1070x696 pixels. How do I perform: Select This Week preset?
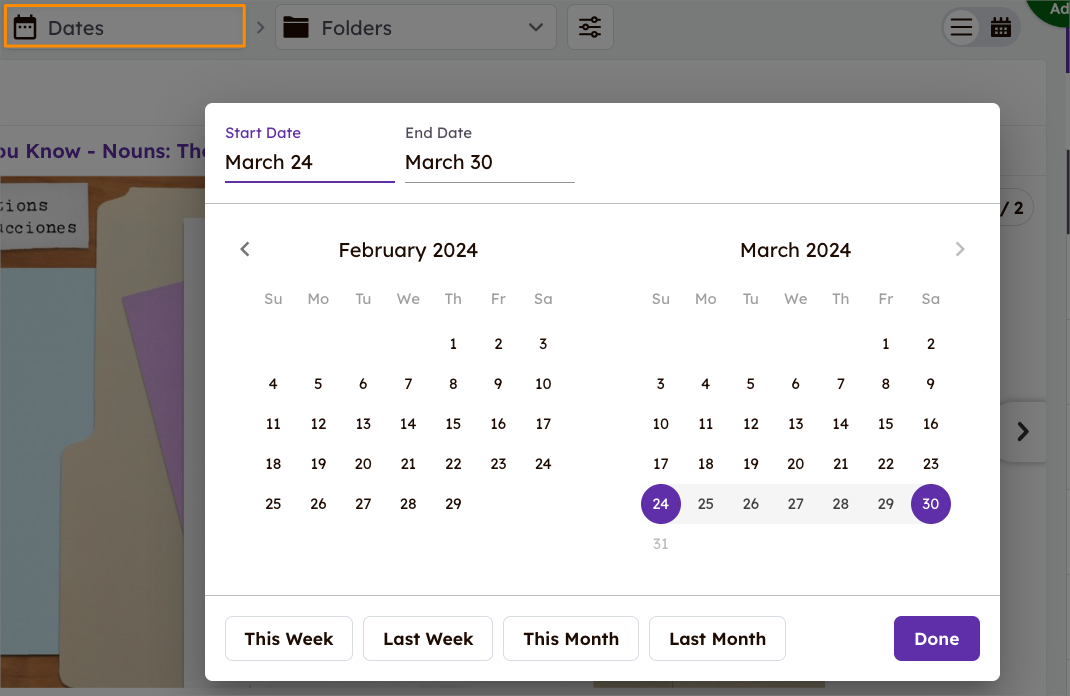click(x=289, y=639)
